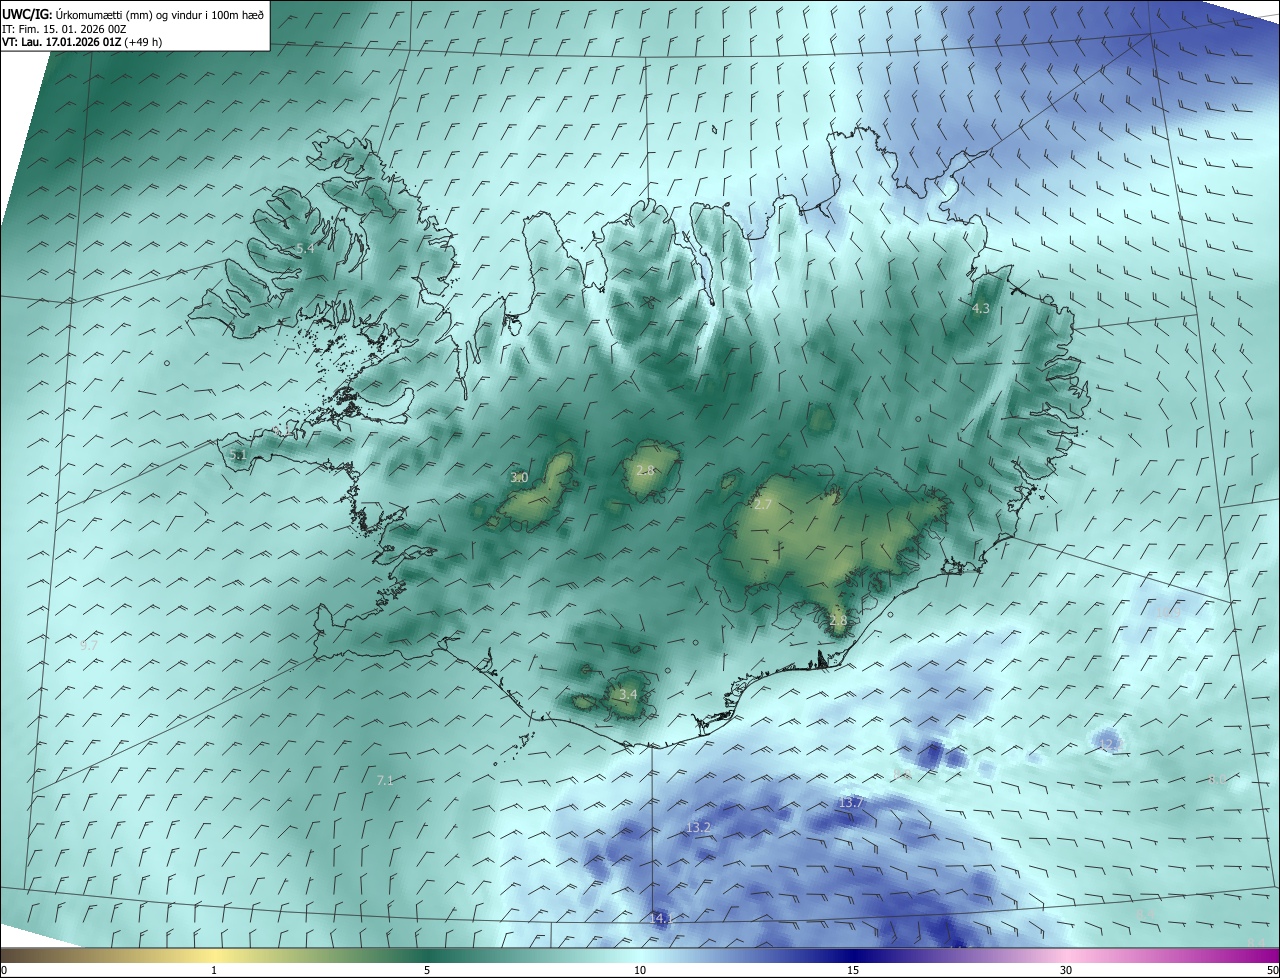
Task: Click the 14.1 value near the bottom edge
Action: (x=661, y=918)
